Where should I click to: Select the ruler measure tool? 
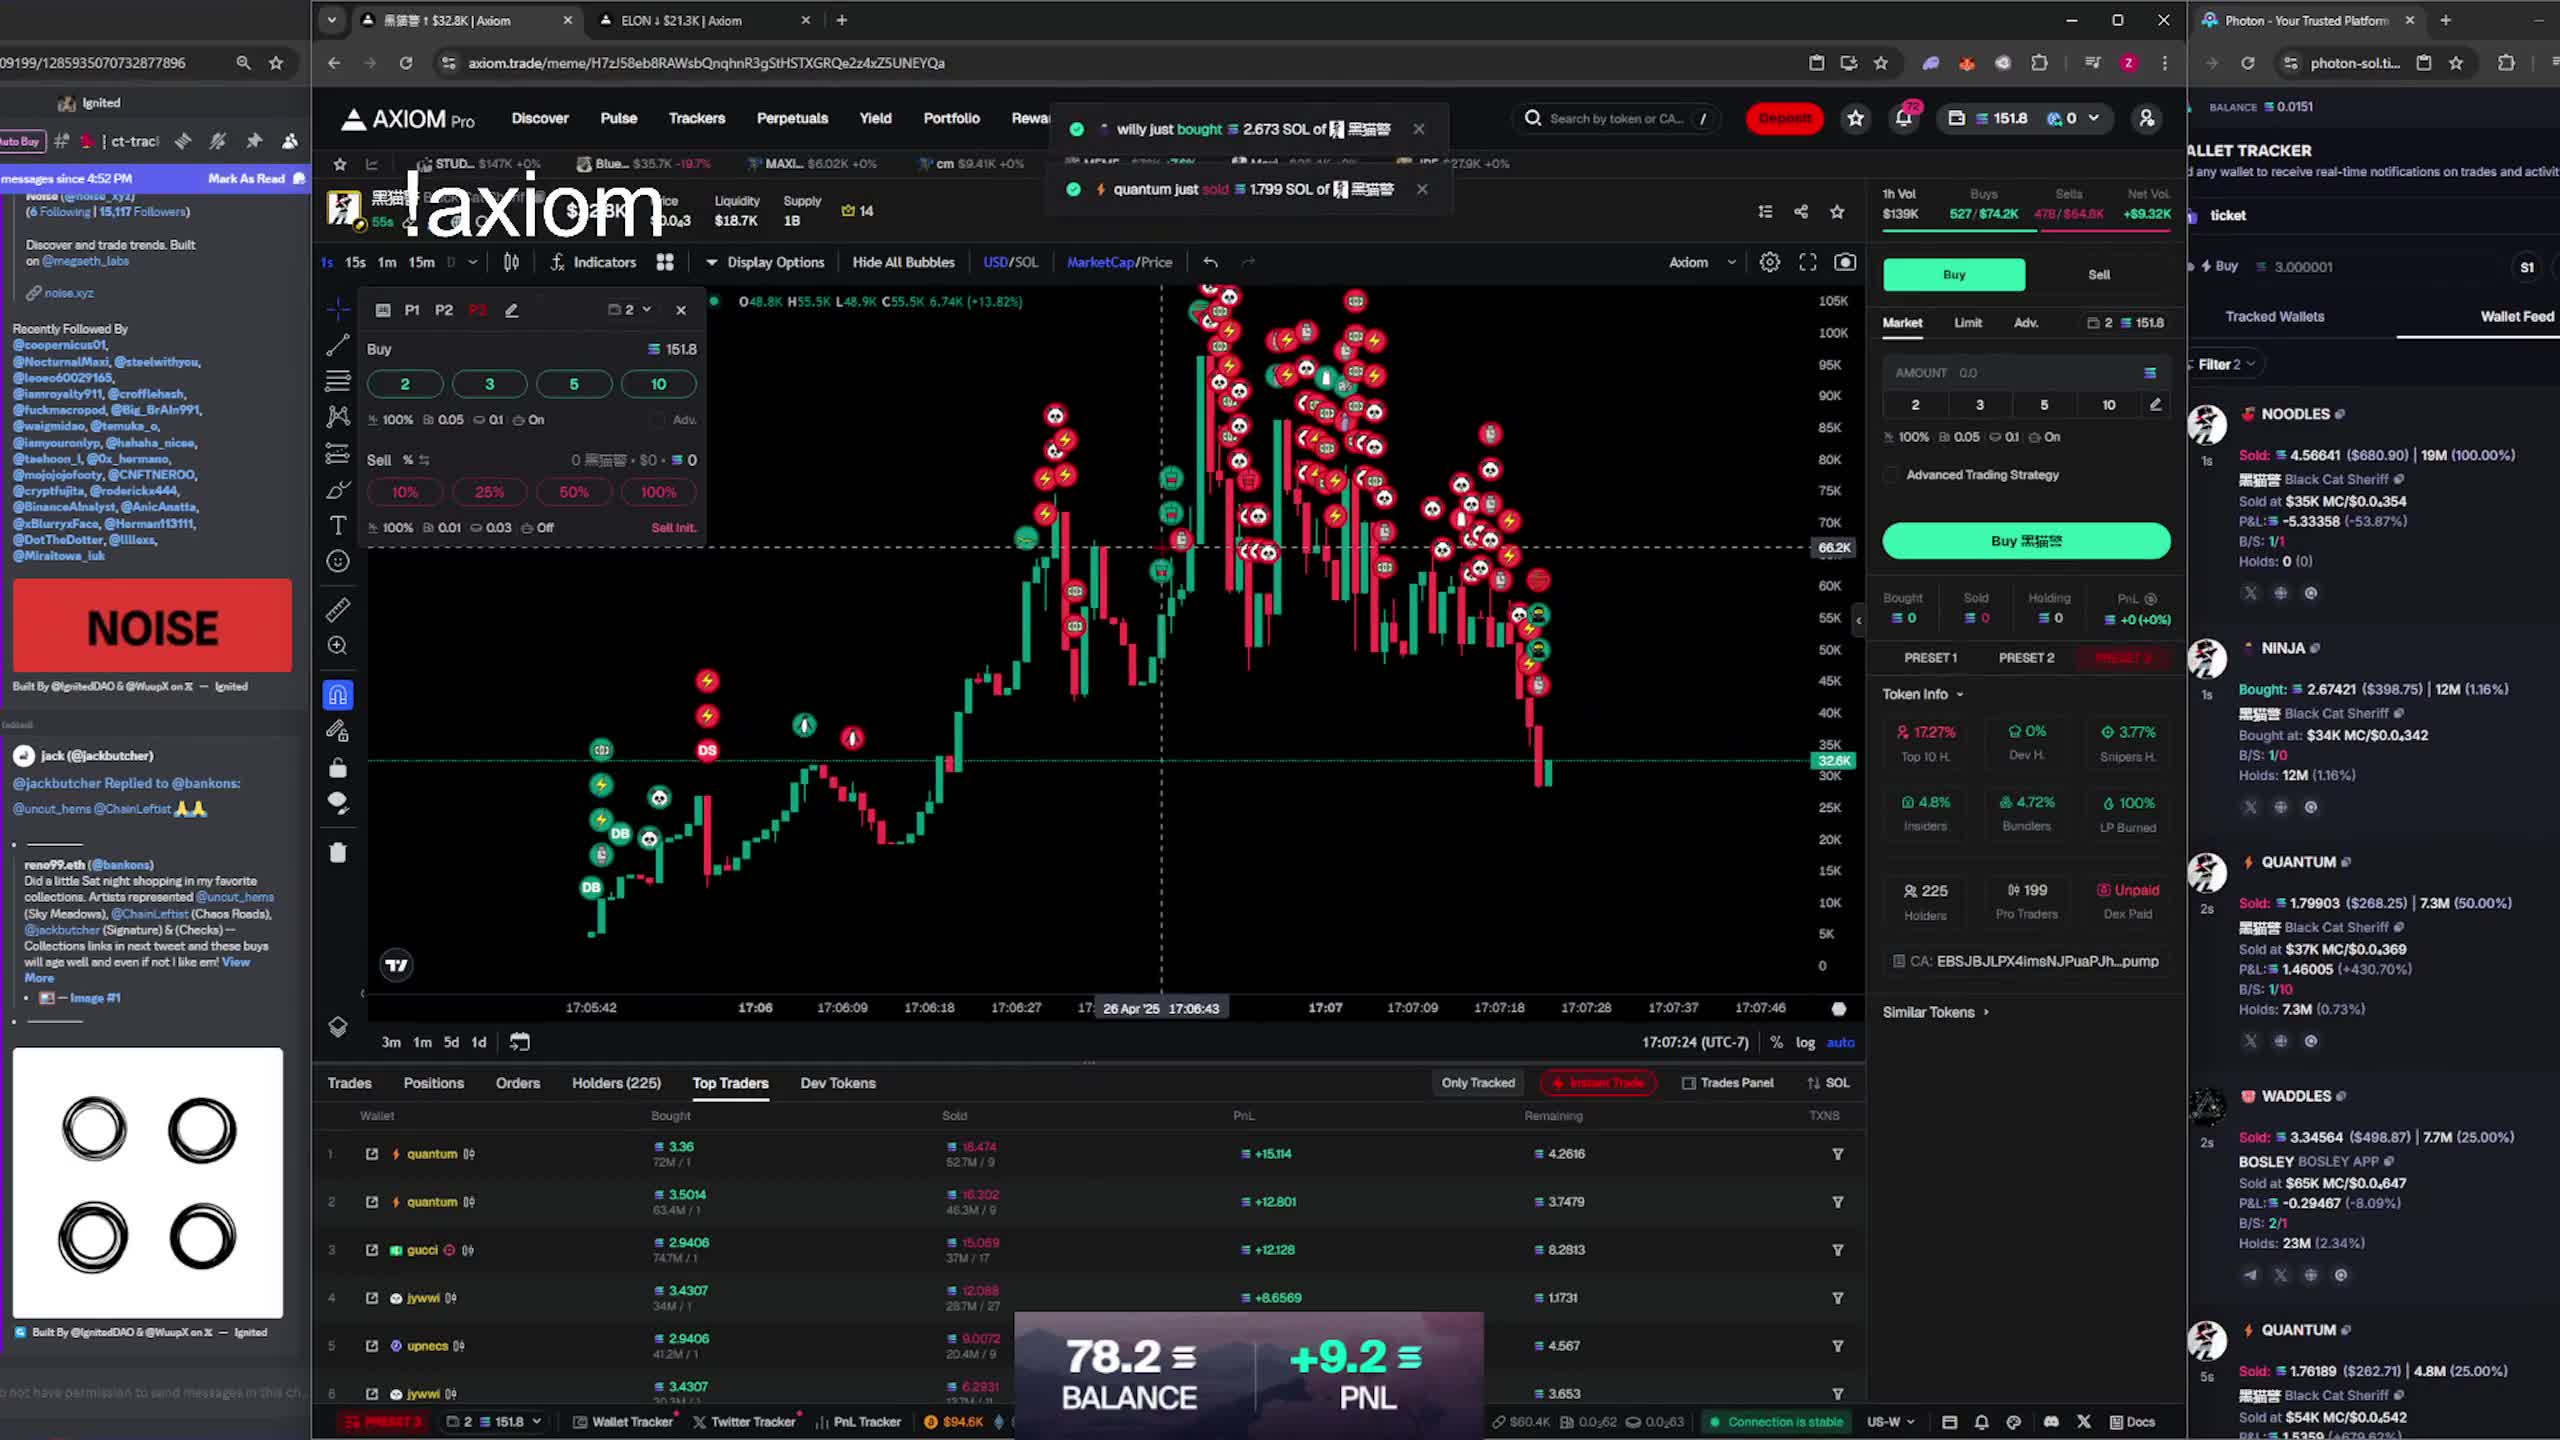(338, 609)
